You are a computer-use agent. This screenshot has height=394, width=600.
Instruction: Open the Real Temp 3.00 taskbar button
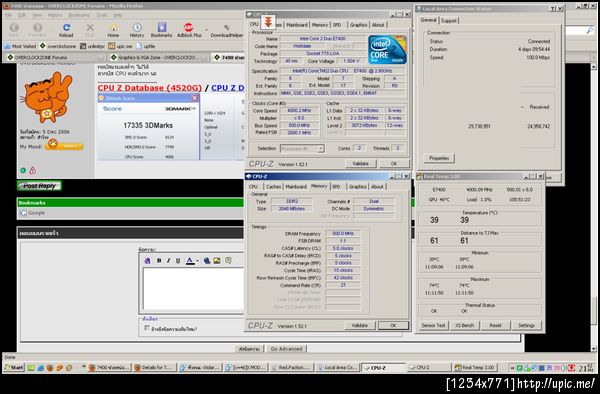(474, 368)
